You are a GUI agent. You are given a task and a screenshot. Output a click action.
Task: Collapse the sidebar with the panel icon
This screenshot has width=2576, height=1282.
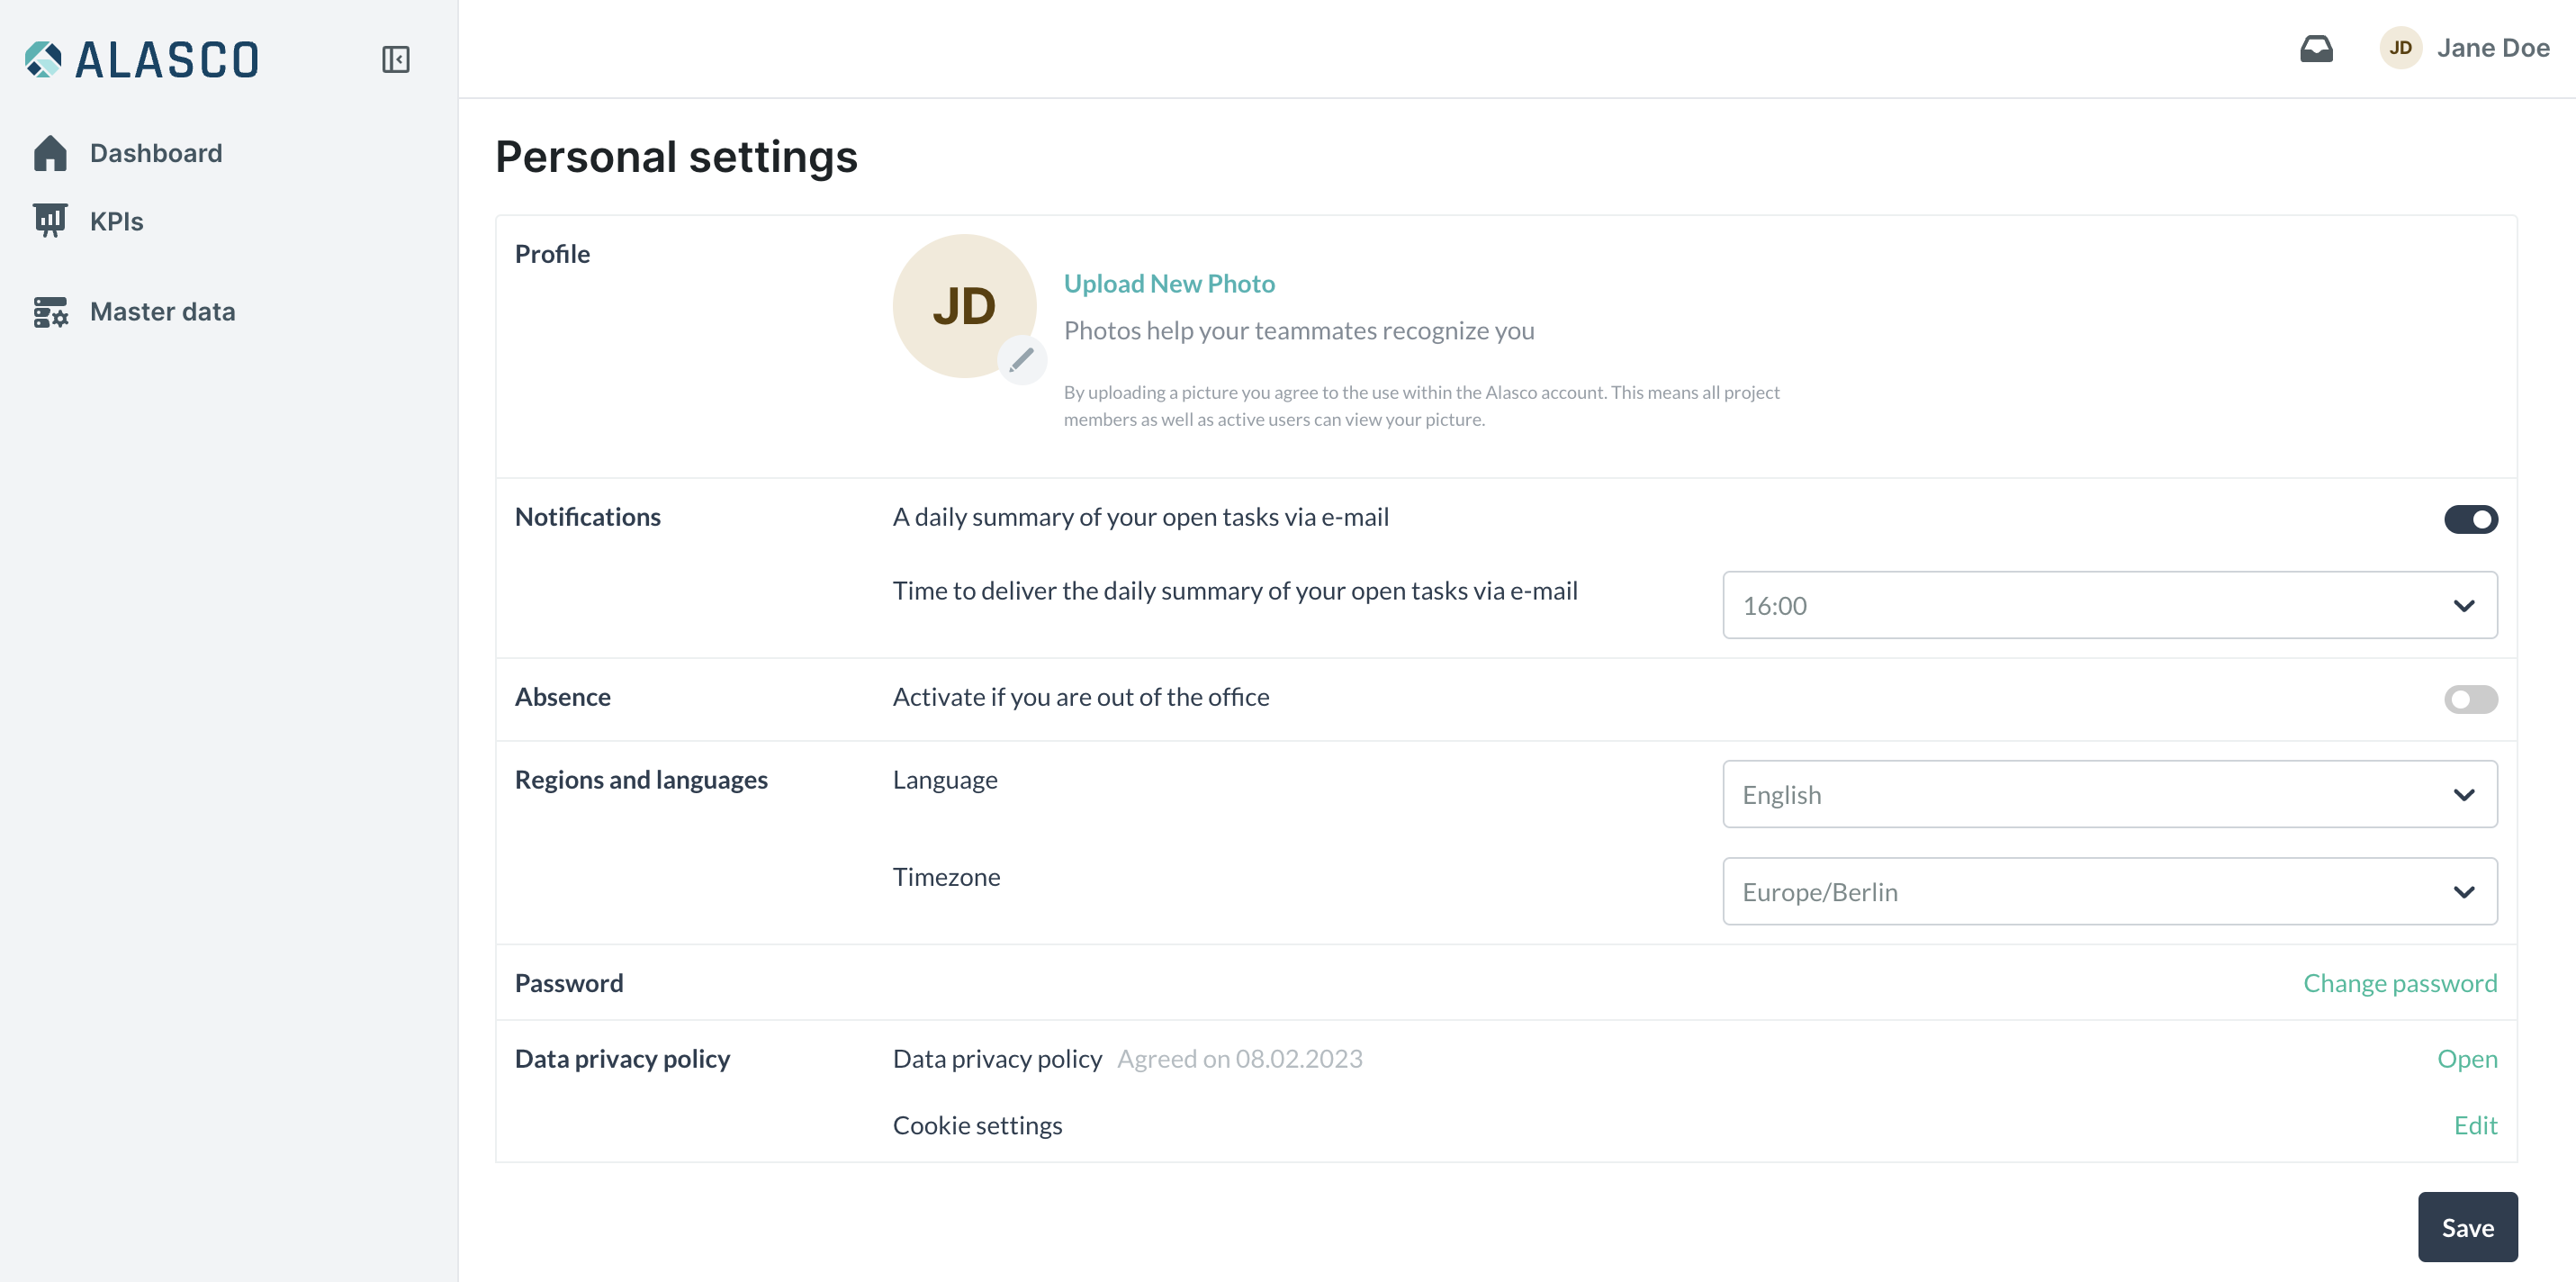point(396,59)
